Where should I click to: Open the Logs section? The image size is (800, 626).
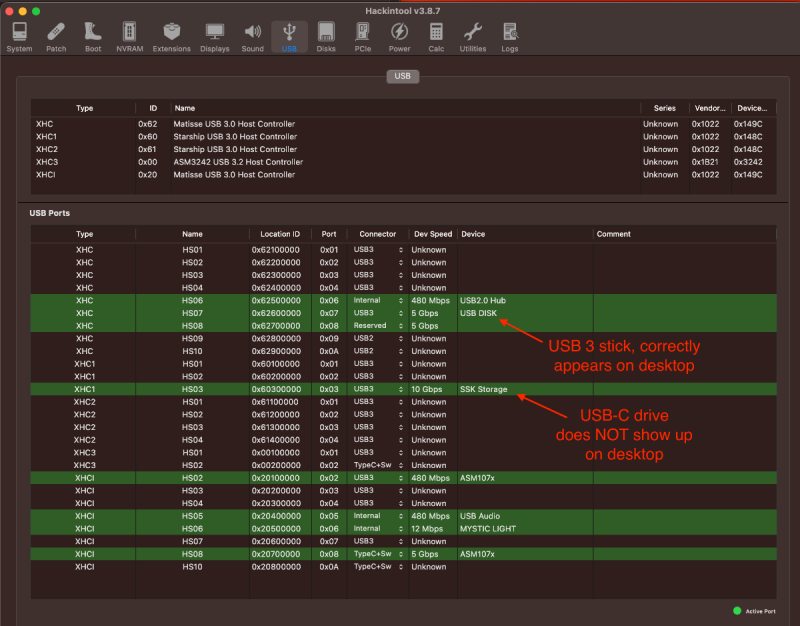(510, 35)
